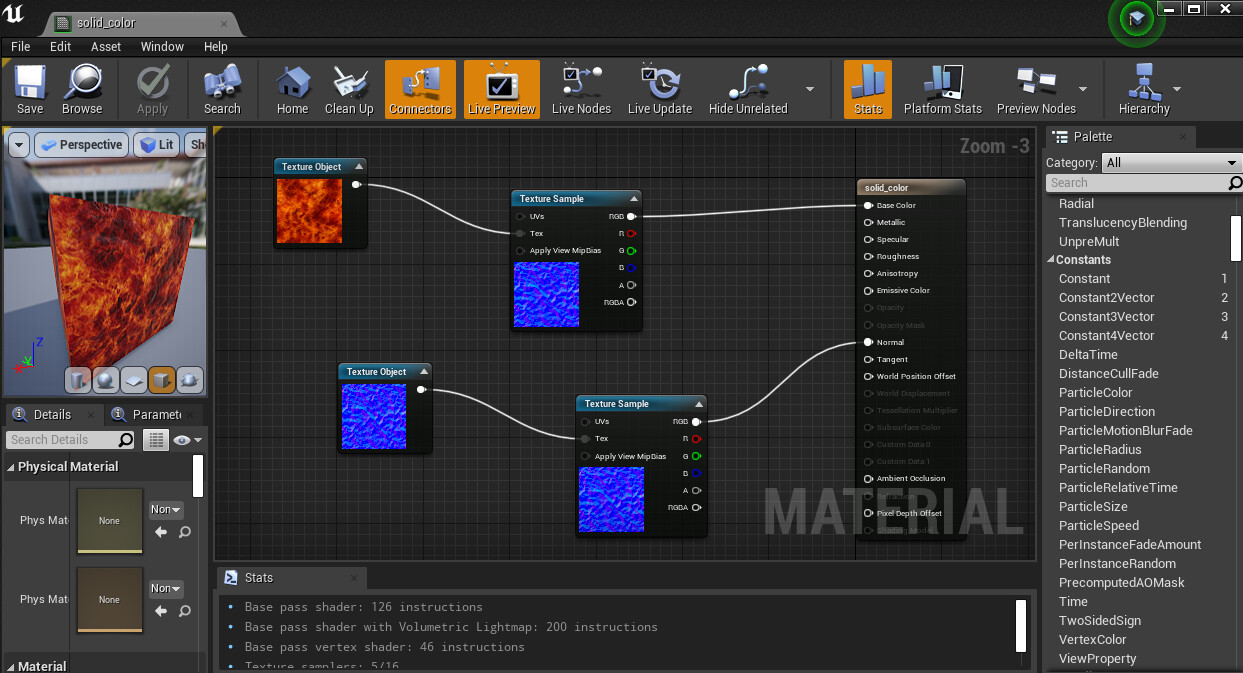Switch preview viewport mesh to cube shape
Screen dimensions: 1243x673
click(161, 380)
